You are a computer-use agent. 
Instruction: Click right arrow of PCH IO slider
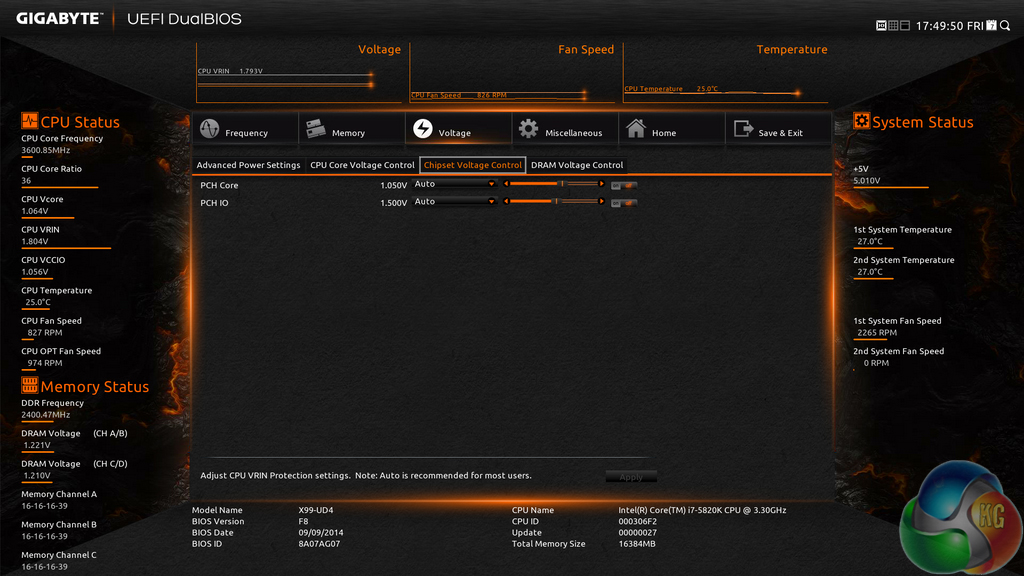tap(602, 202)
